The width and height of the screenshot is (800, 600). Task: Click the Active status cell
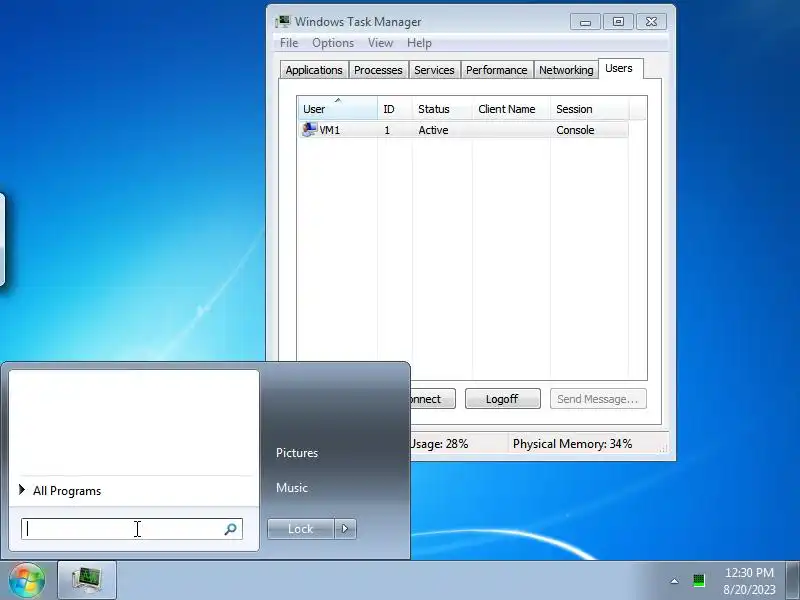[433, 130]
